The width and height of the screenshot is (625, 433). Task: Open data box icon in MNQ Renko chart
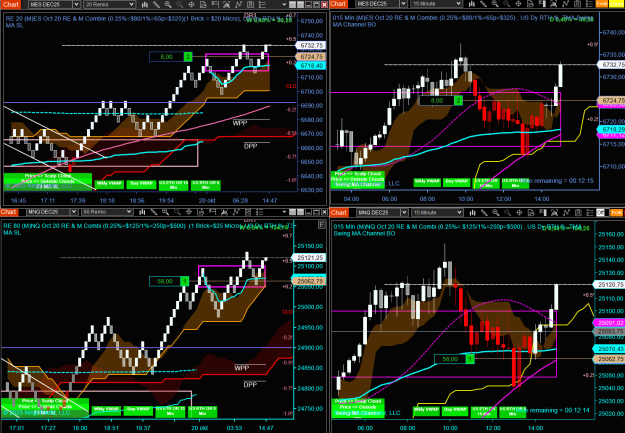[201, 212]
